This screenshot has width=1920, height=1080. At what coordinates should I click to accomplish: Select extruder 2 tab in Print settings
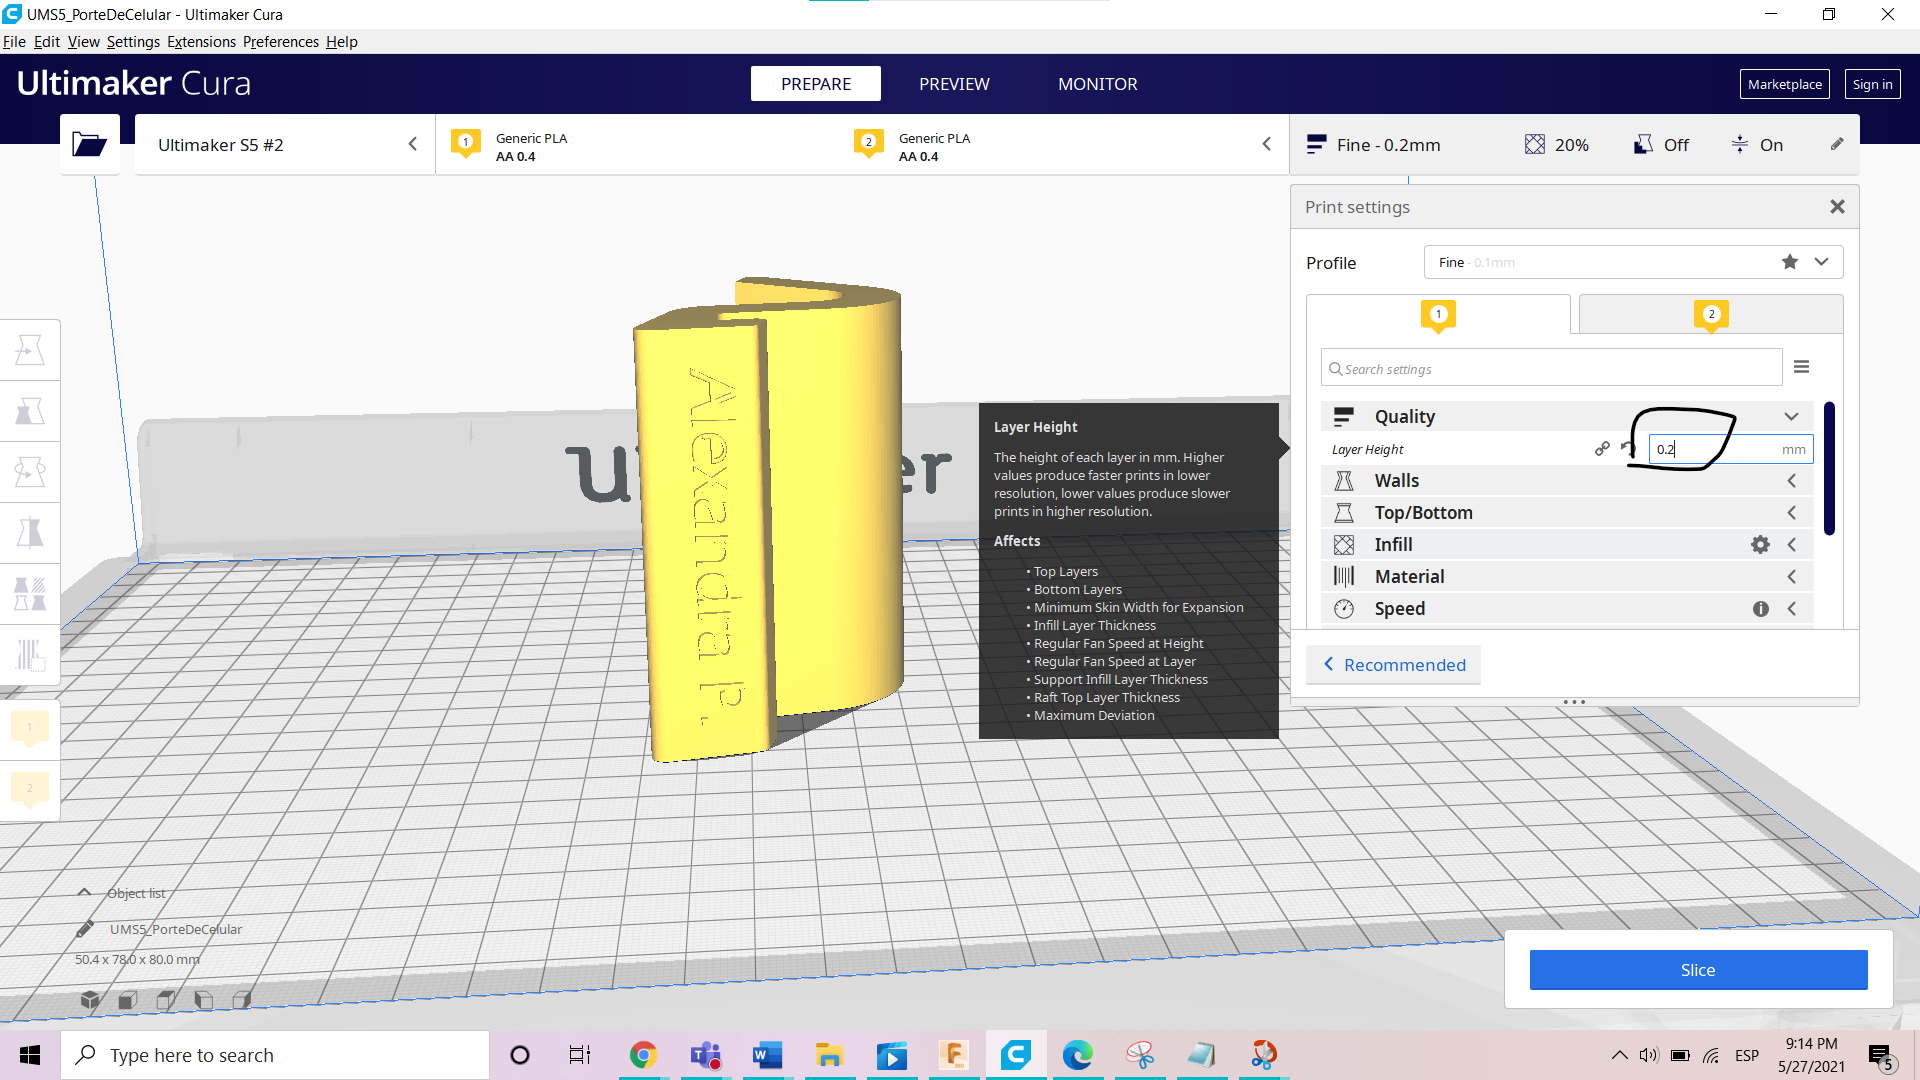click(x=1710, y=315)
